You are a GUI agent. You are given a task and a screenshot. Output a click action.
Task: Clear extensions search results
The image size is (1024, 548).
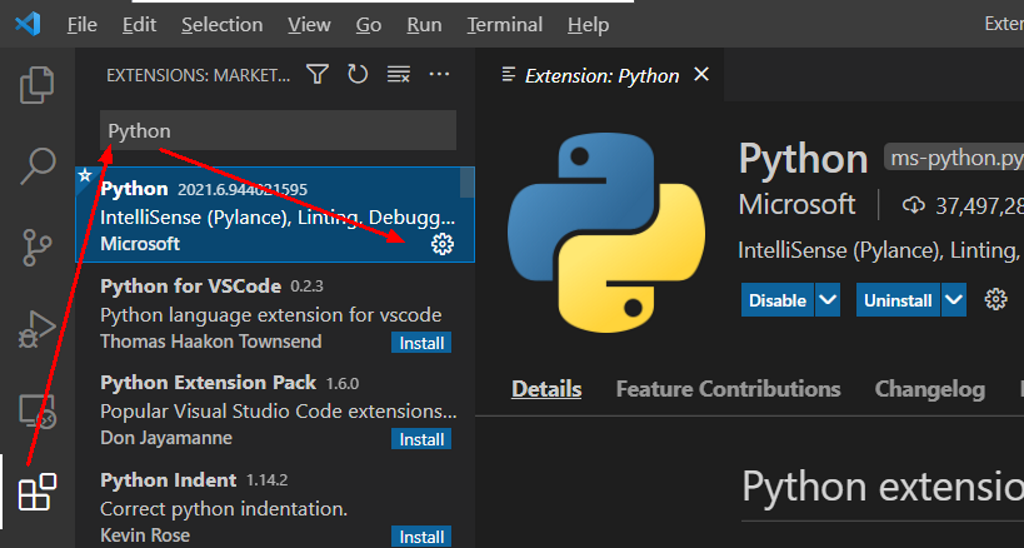[398, 75]
